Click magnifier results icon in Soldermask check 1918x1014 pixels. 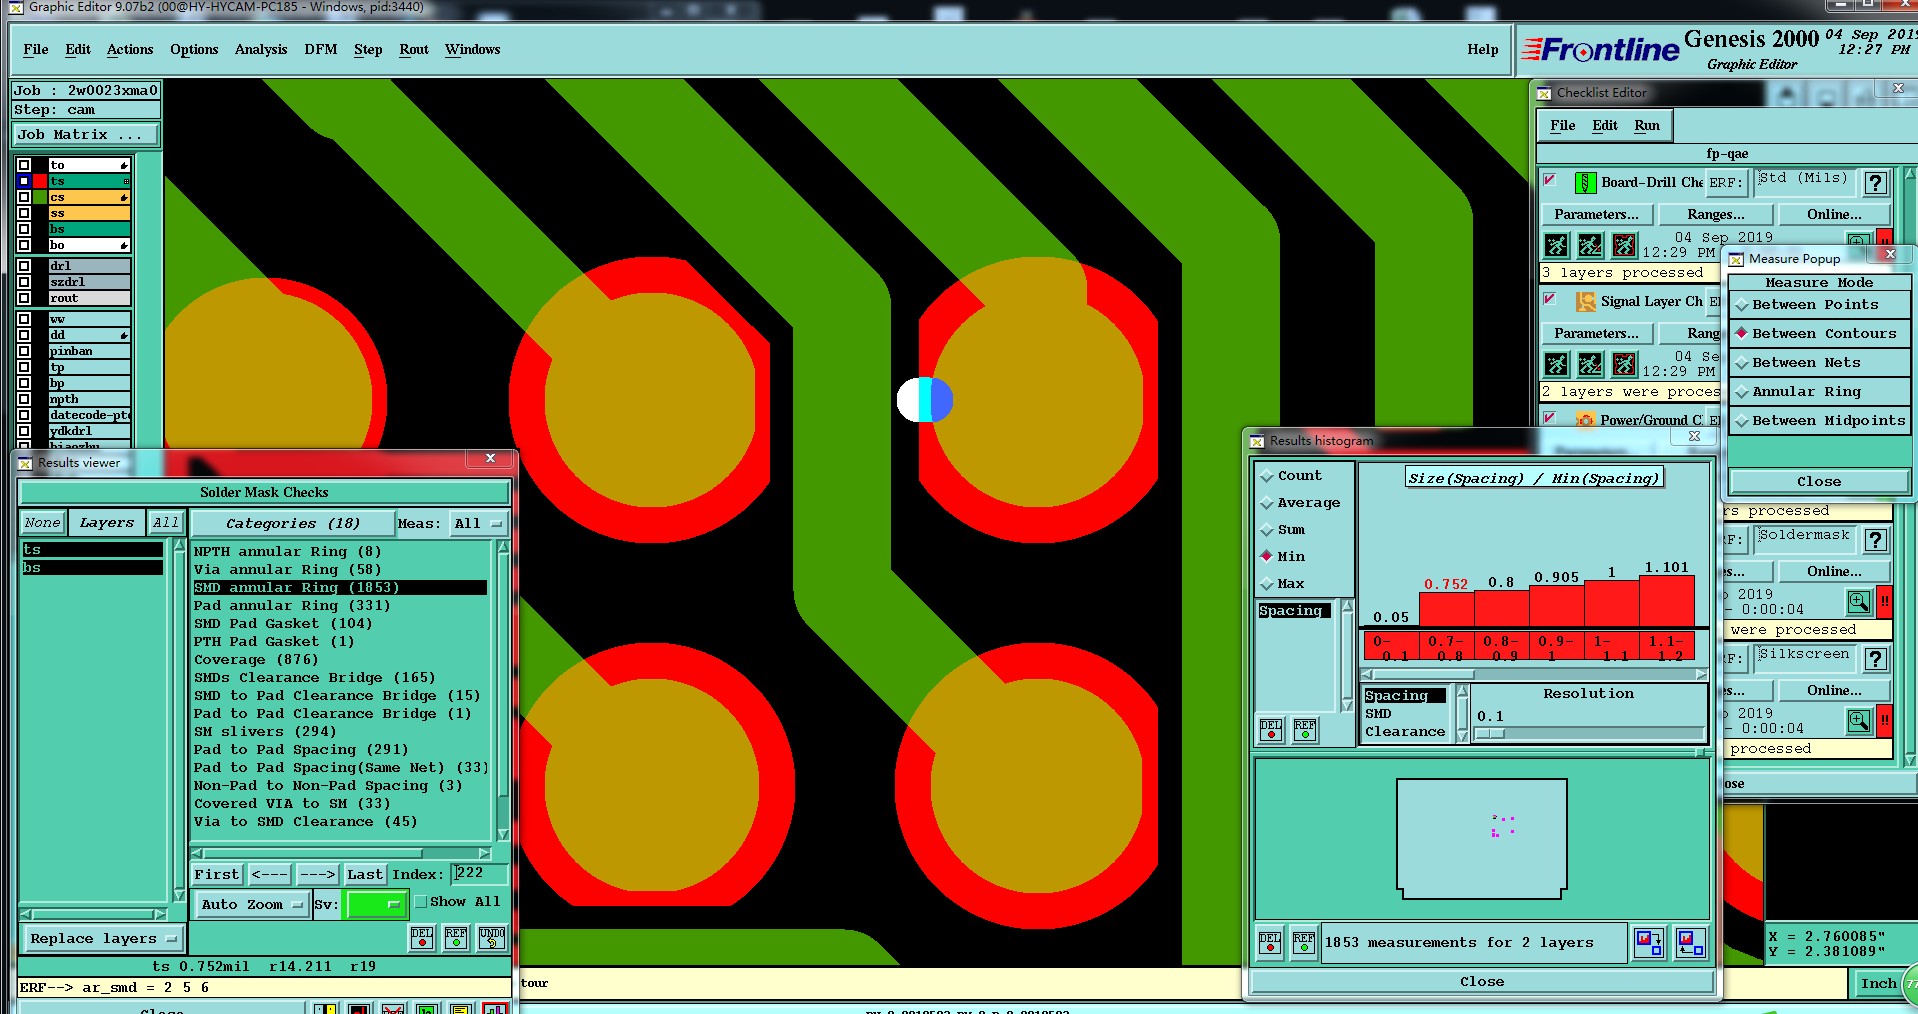[1859, 602]
